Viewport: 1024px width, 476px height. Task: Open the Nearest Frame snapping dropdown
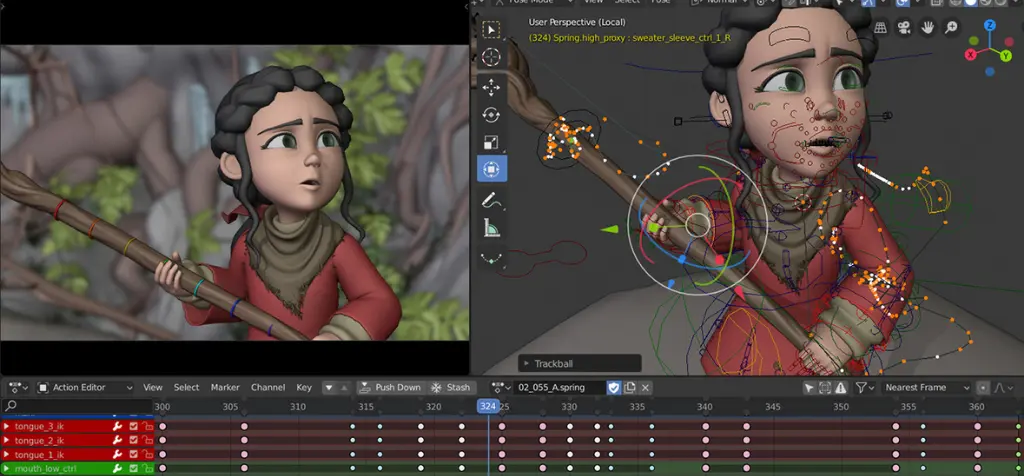[x=925, y=387]
